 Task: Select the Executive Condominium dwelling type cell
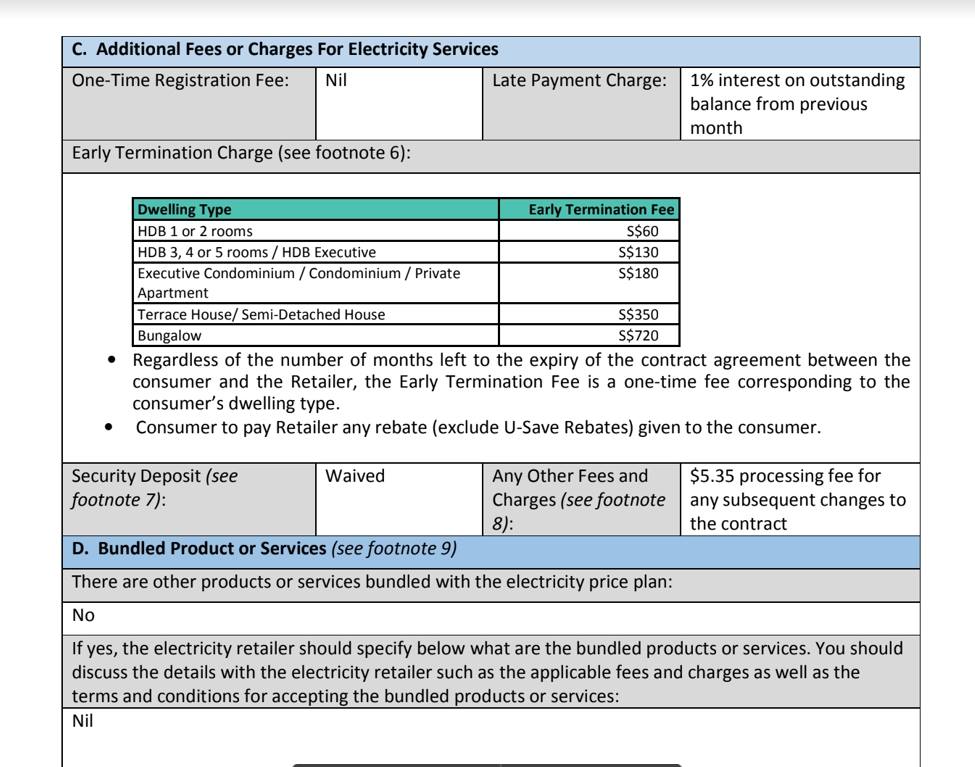pyautogui.click(x=315, y=283)
